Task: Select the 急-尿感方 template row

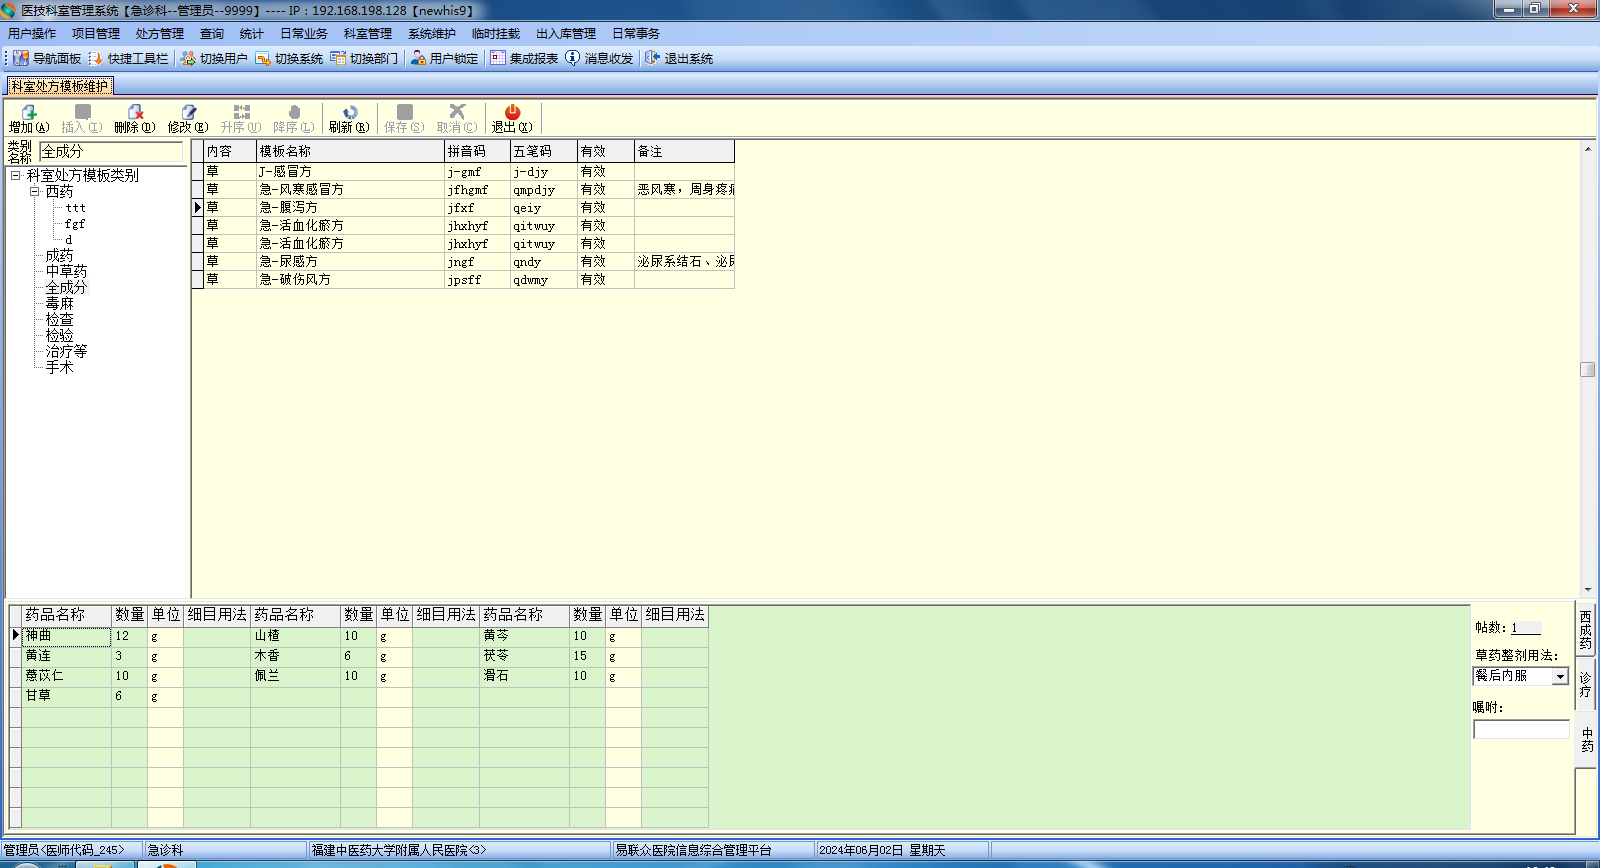Action: click(x=463, y=262)
